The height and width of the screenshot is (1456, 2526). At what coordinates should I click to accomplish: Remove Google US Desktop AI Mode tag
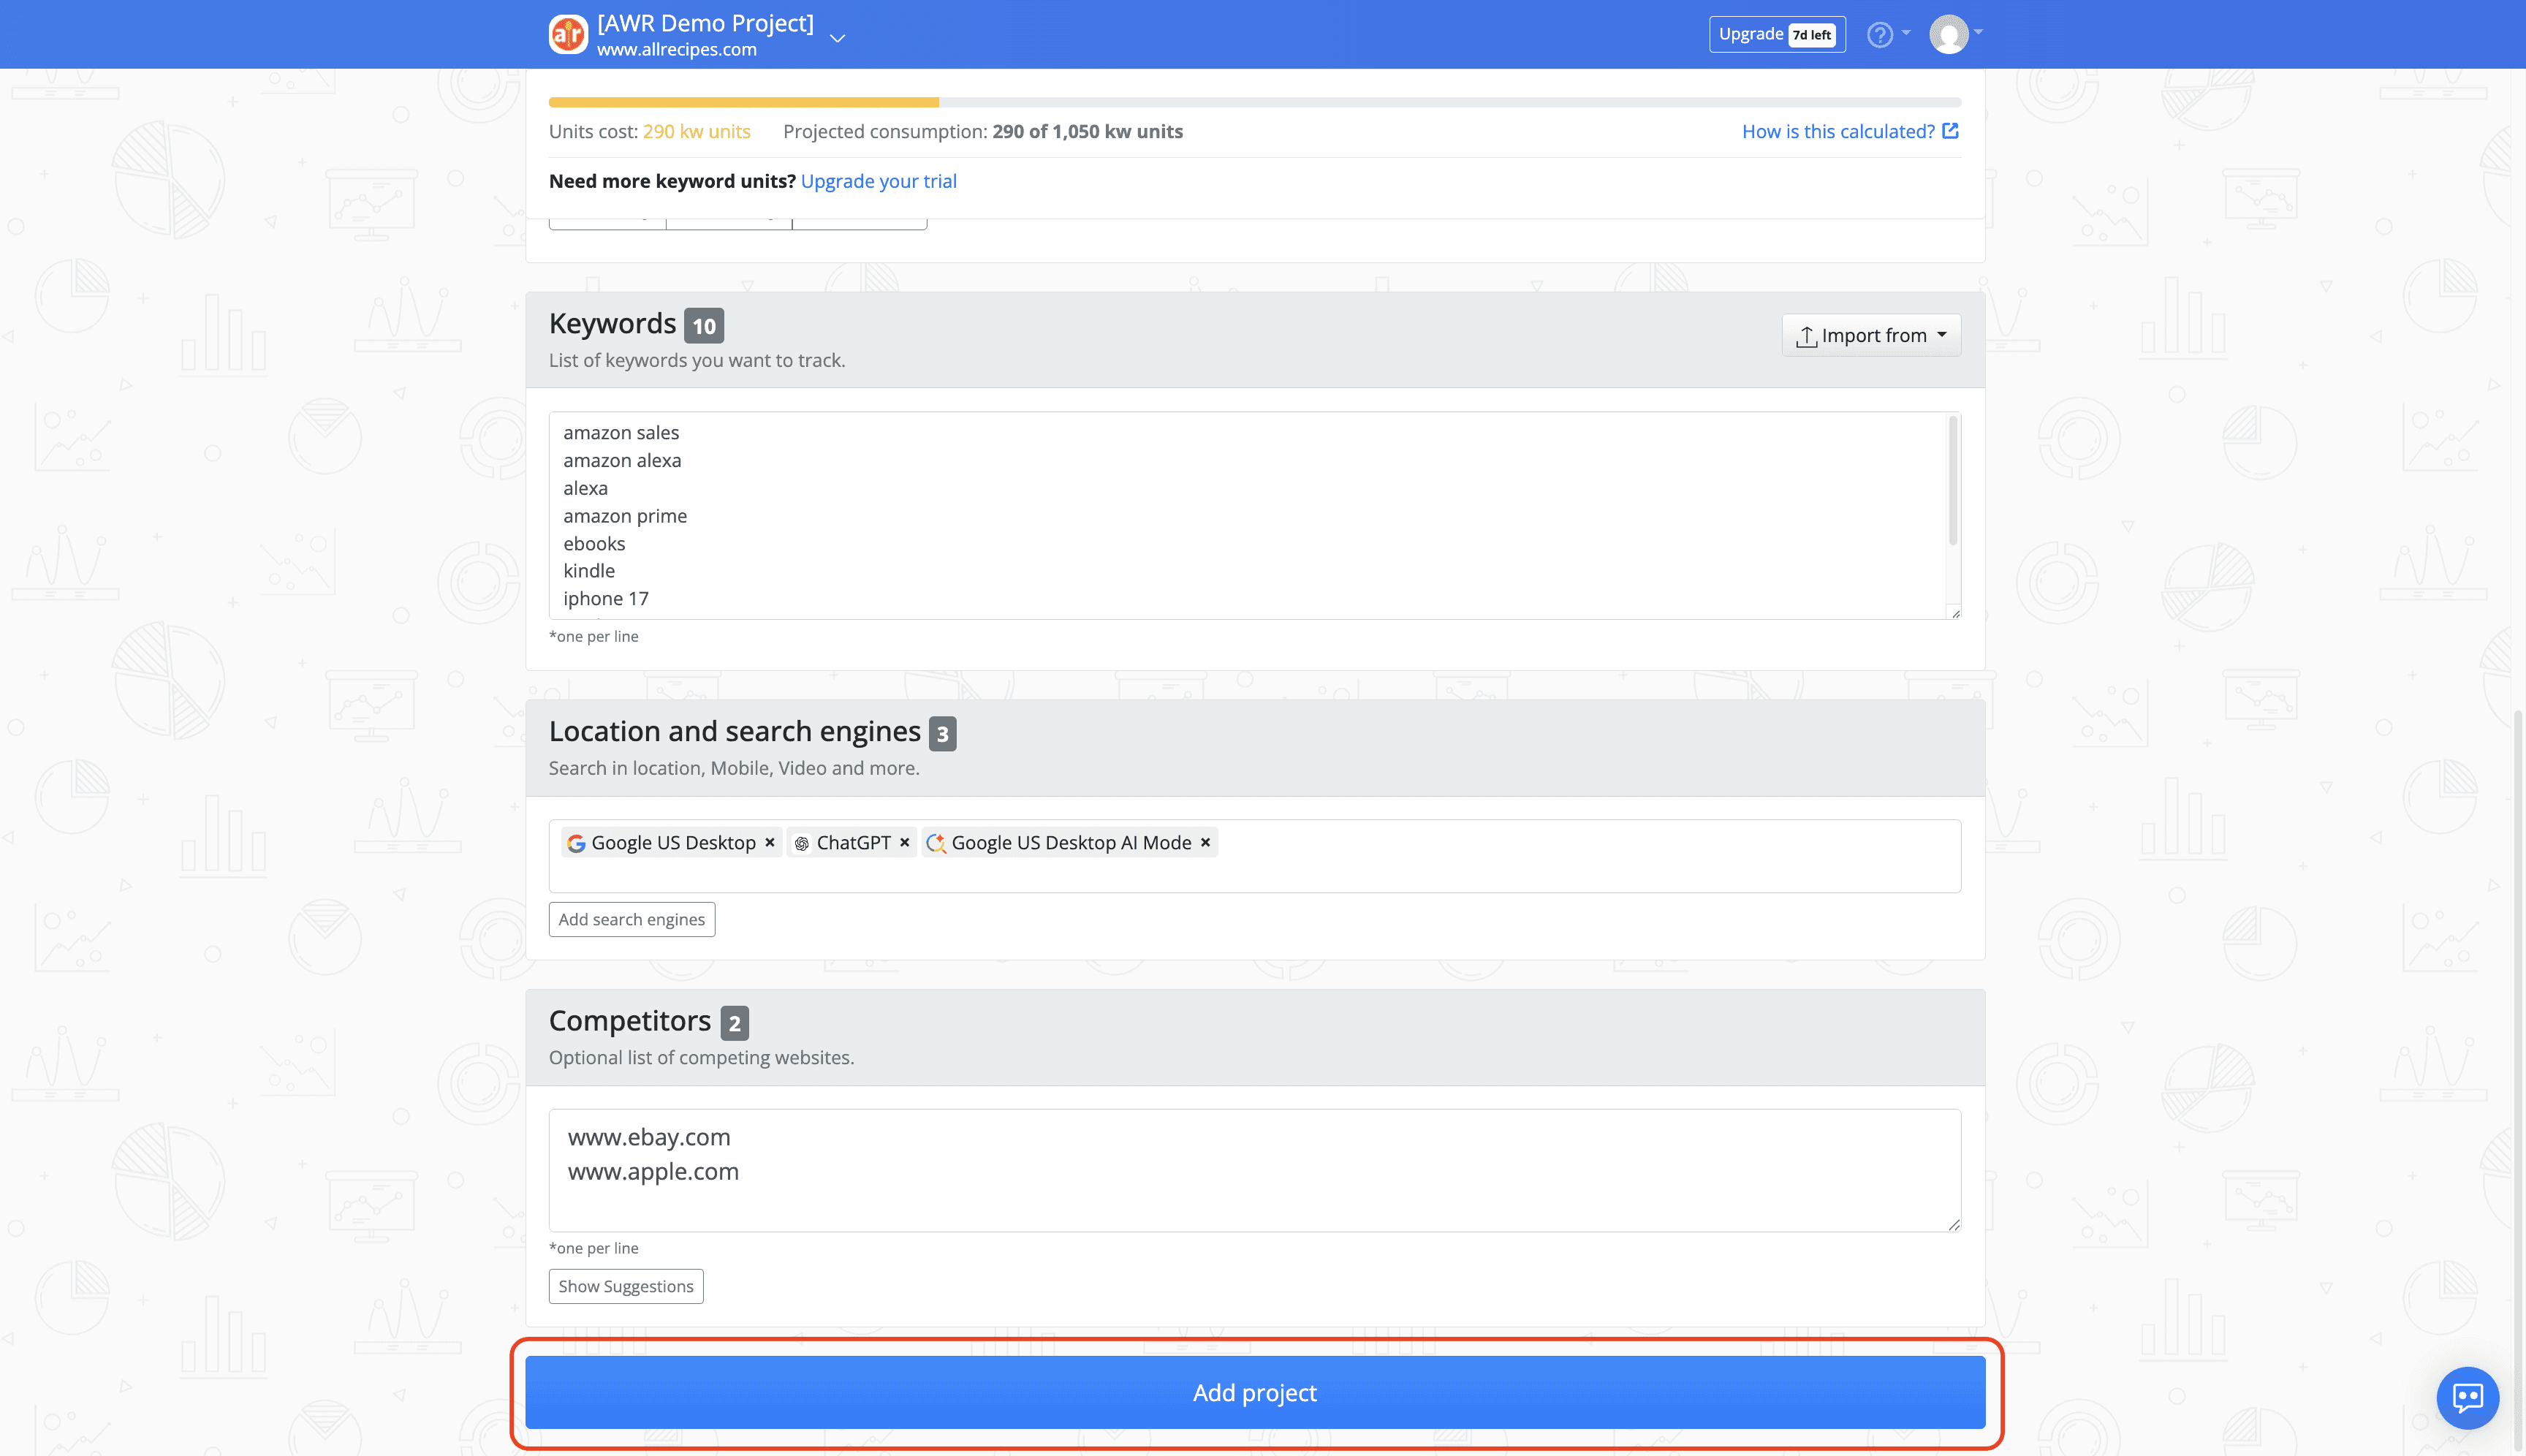coord(1206,843)
